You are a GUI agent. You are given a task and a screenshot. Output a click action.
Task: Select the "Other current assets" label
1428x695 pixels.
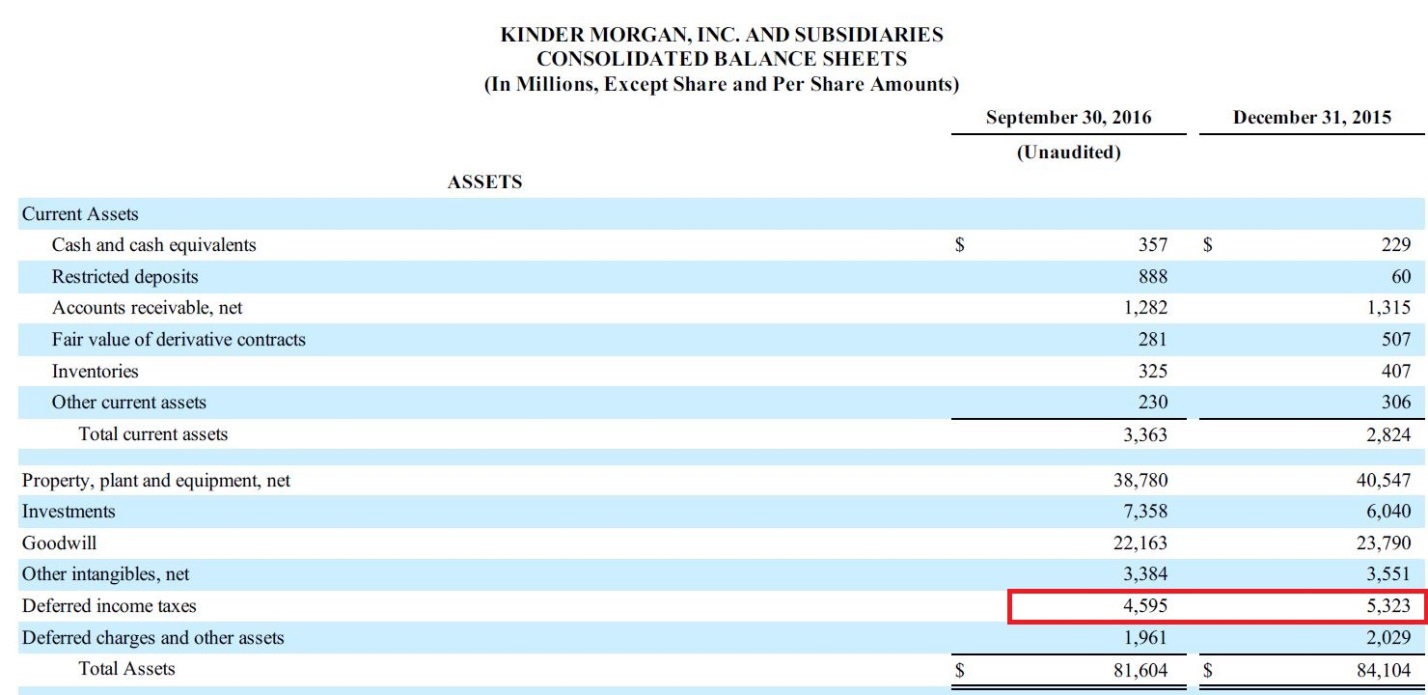coord(129,402)
